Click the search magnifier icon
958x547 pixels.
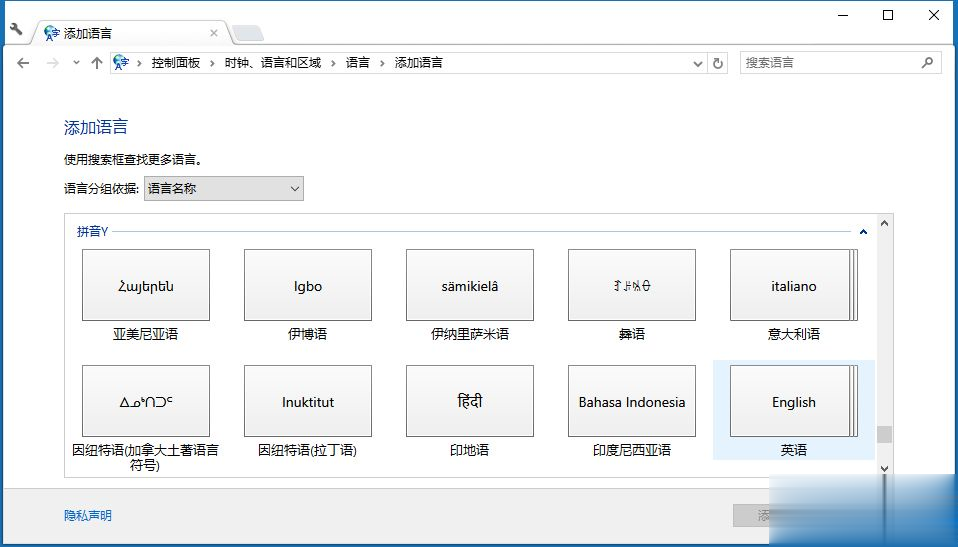click(x=927, y=62)
